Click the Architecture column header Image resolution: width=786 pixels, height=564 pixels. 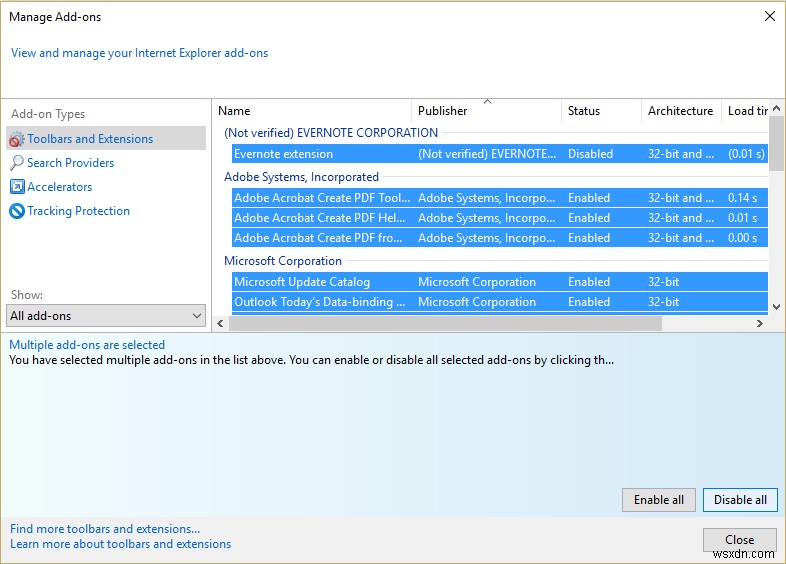(680, 111)
